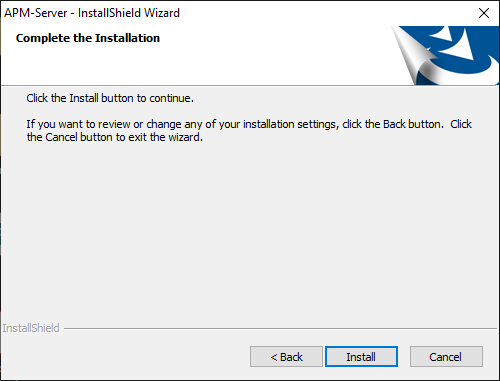Click the word 'Cancel' in instruction paragraph
This screenshot has width=500, height=381.
61,137
